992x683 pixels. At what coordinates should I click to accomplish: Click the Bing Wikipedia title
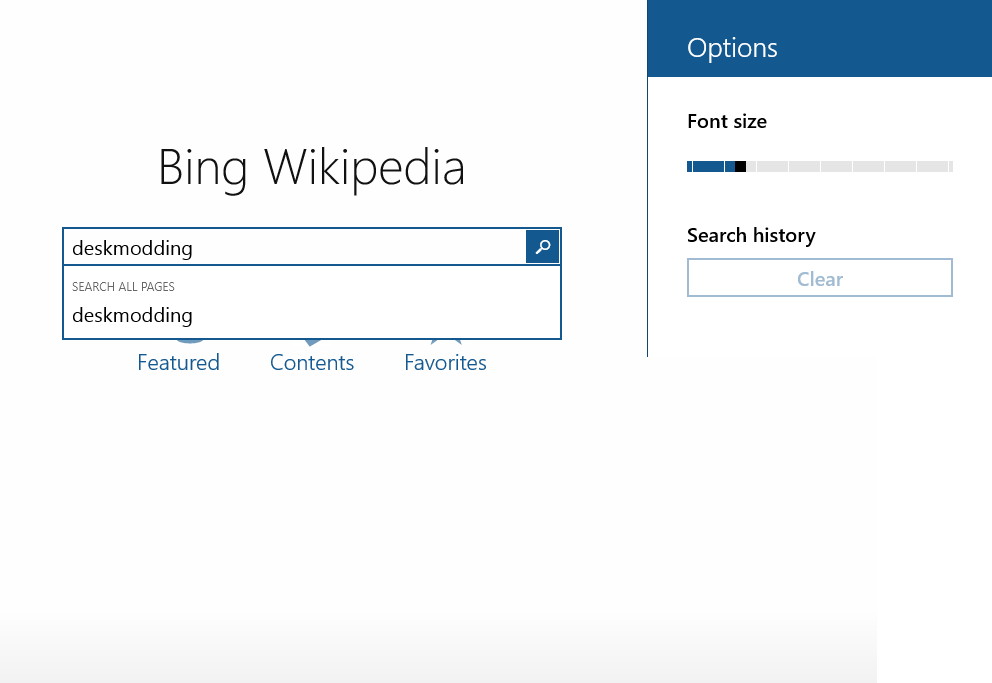pyautogui.click(x=311, y=167)
